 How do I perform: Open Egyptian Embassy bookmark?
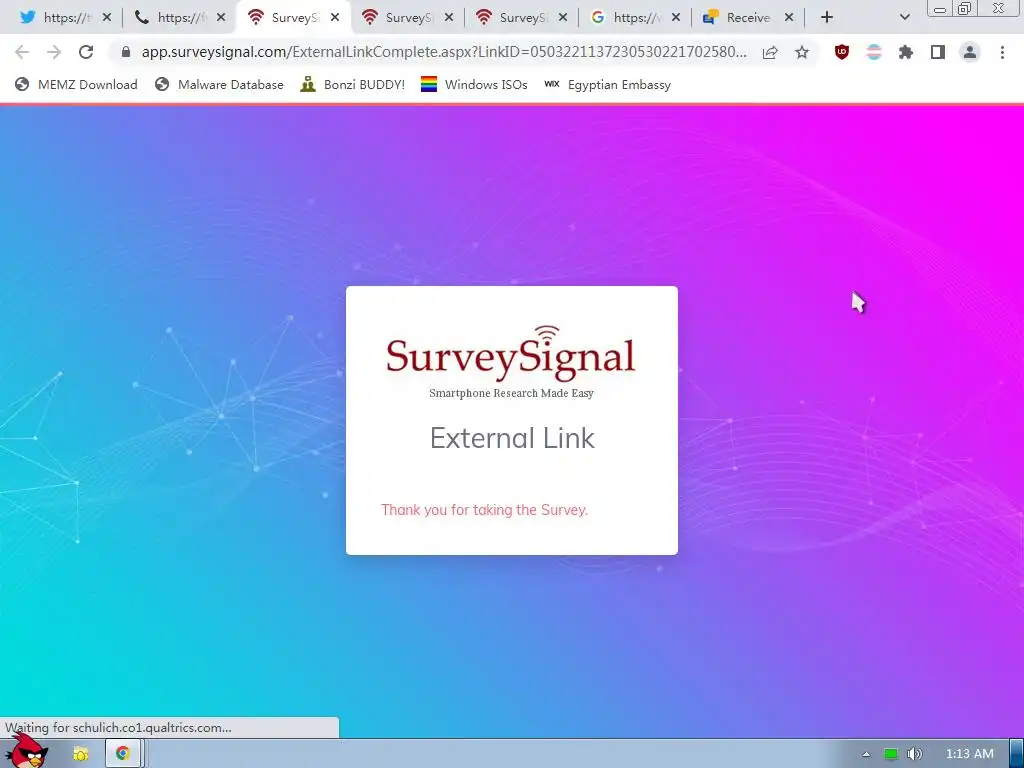607,84
